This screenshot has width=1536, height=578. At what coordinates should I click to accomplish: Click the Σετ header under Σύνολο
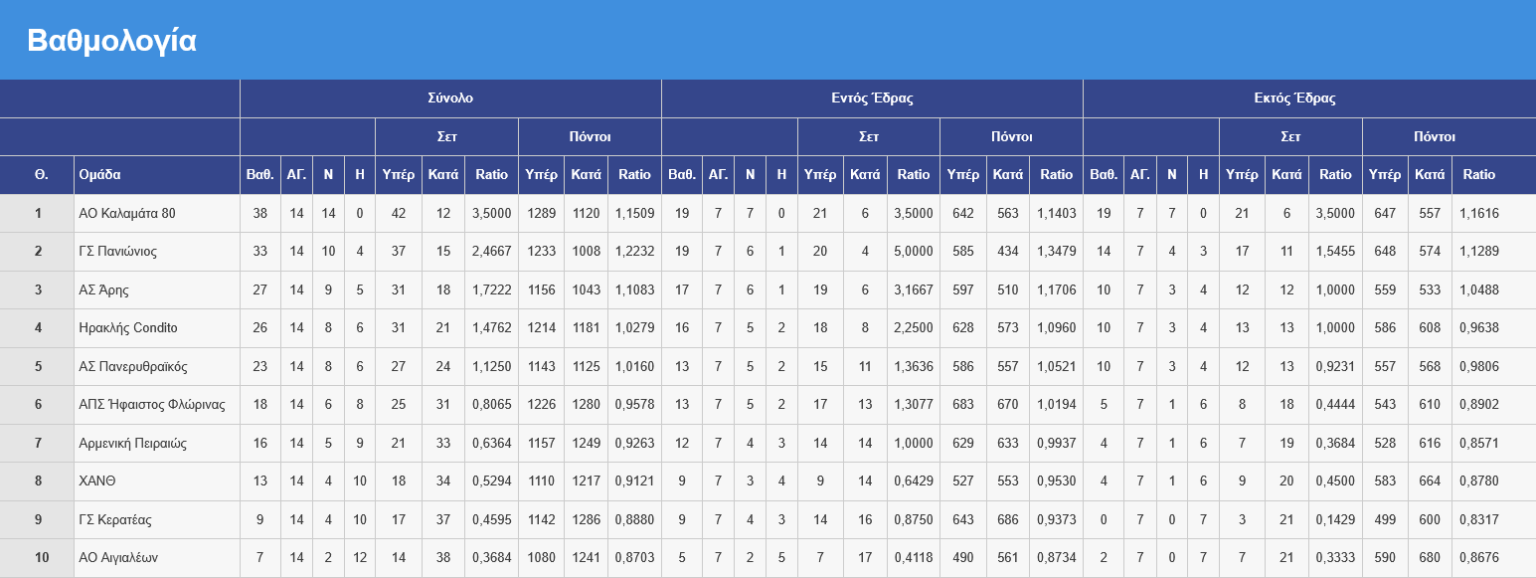pyautogui.click(x=447, y=137)
